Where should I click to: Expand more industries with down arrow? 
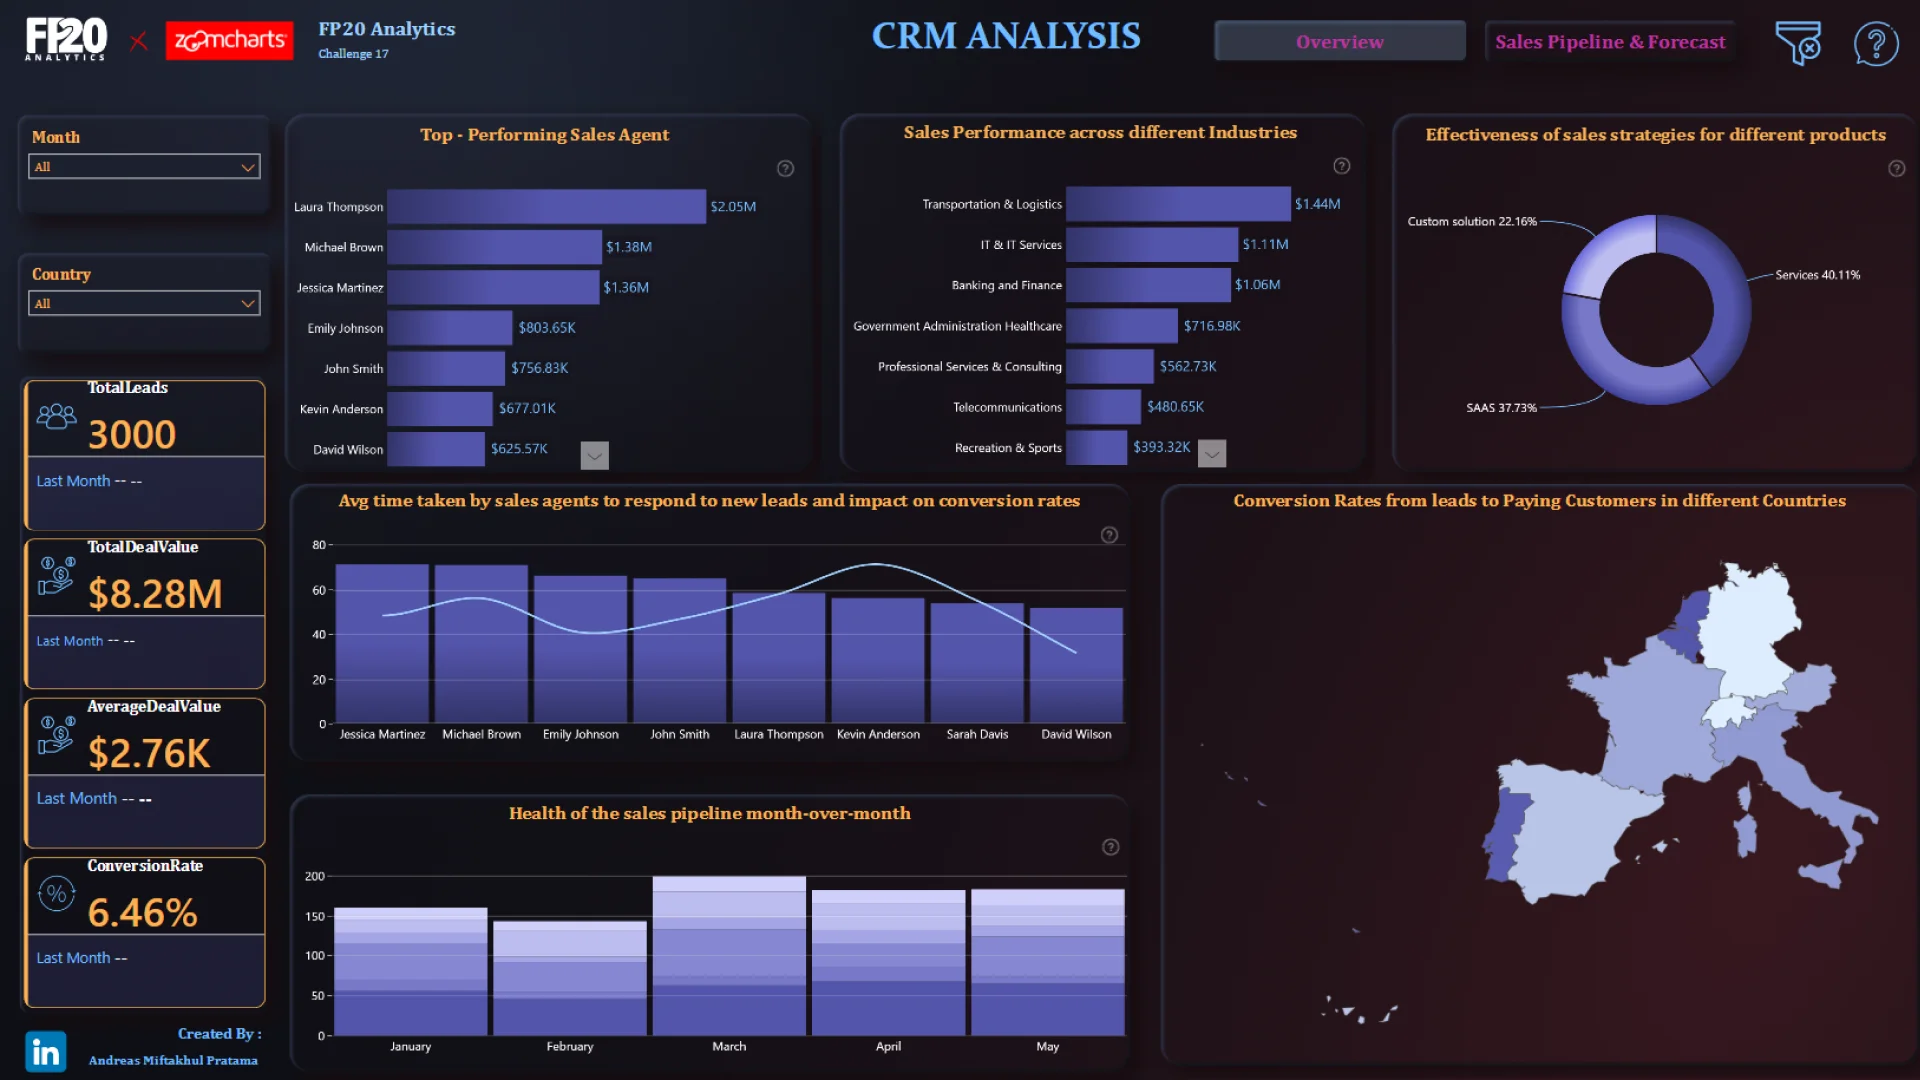coord(1212,454)
